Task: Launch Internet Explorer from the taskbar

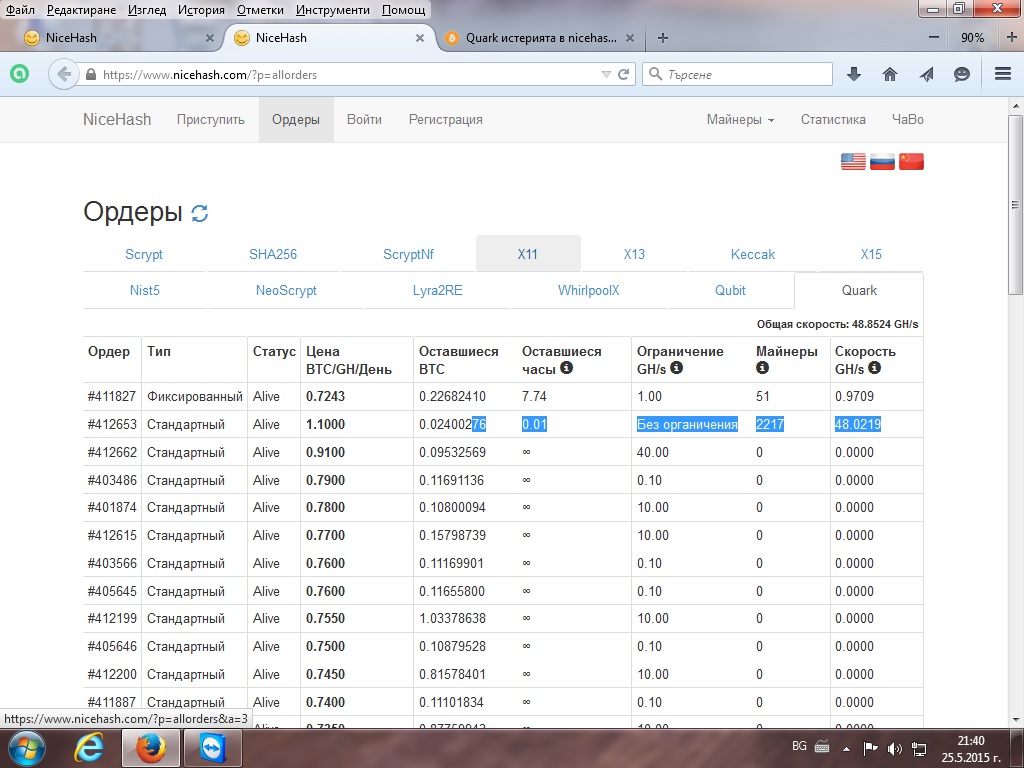Action: tap(88, 748)
